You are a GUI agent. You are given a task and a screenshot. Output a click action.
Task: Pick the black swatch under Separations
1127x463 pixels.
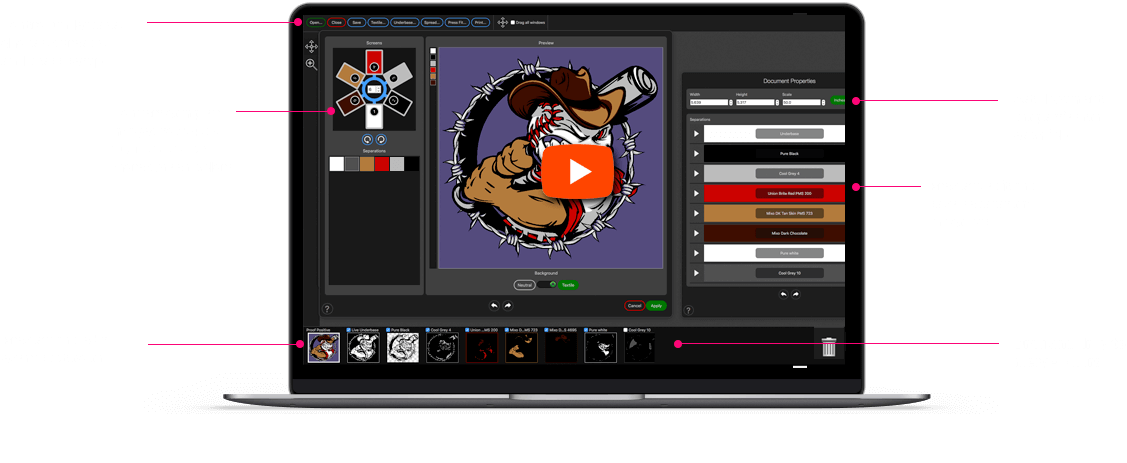coord(412,164)
